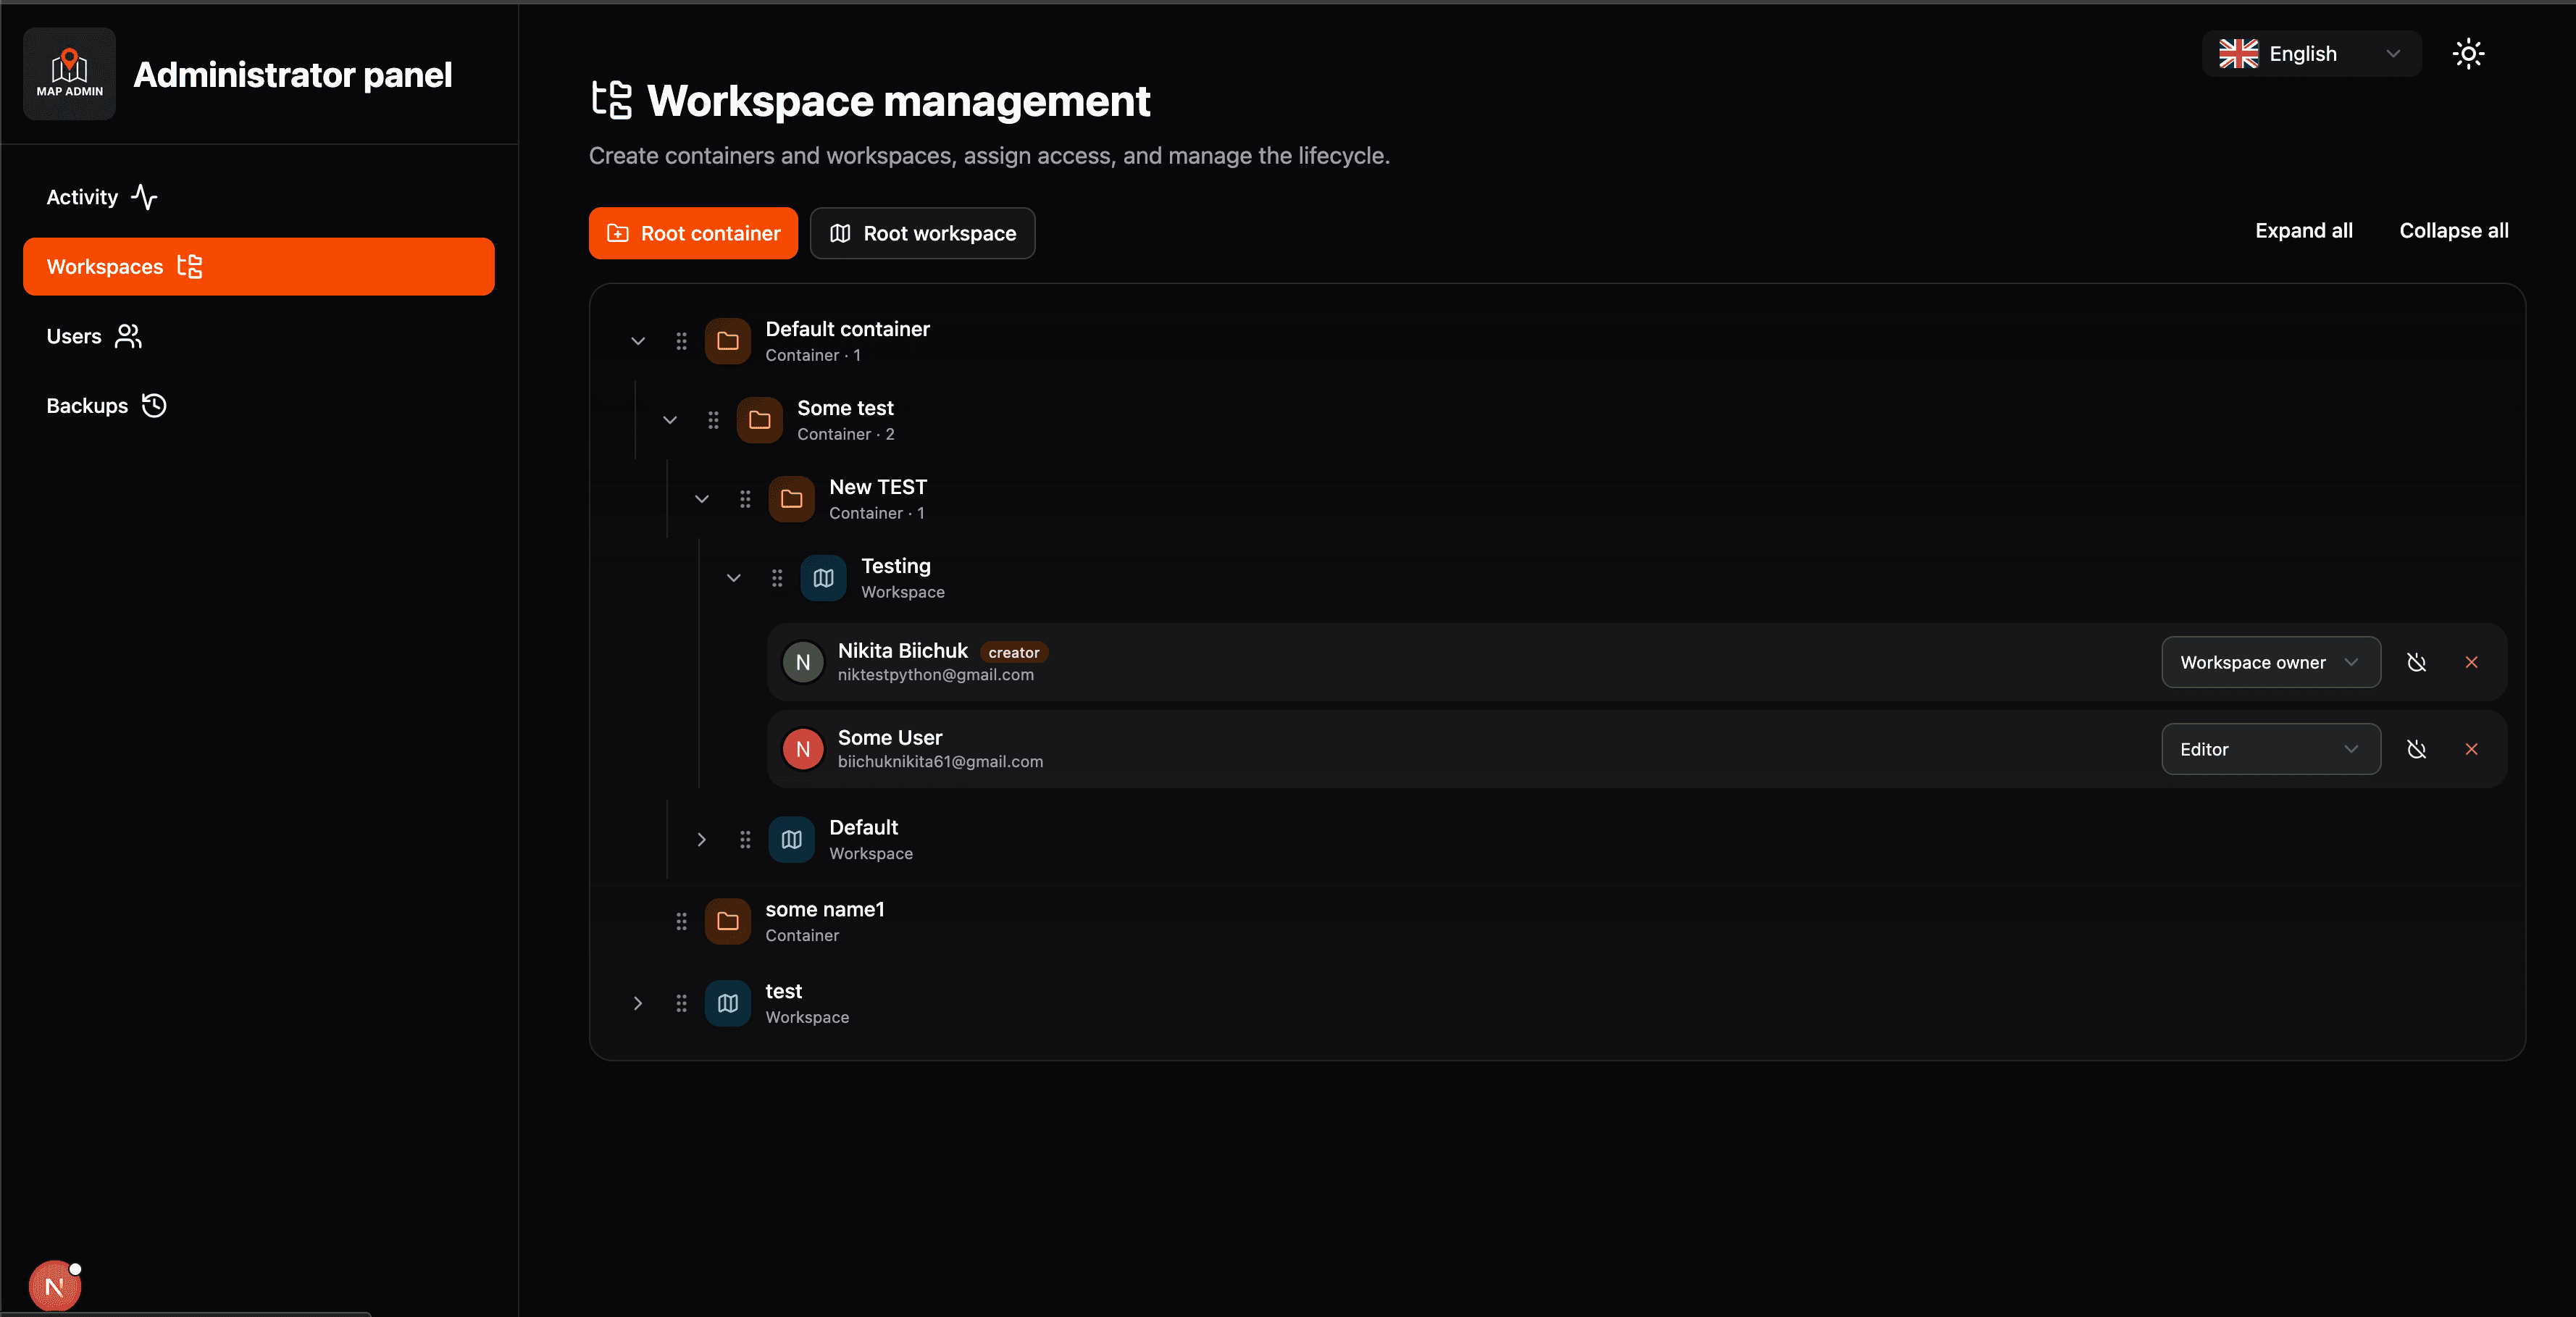Click the some name1 folder icon
The image size is (2576, 1317).
(728, 922)
